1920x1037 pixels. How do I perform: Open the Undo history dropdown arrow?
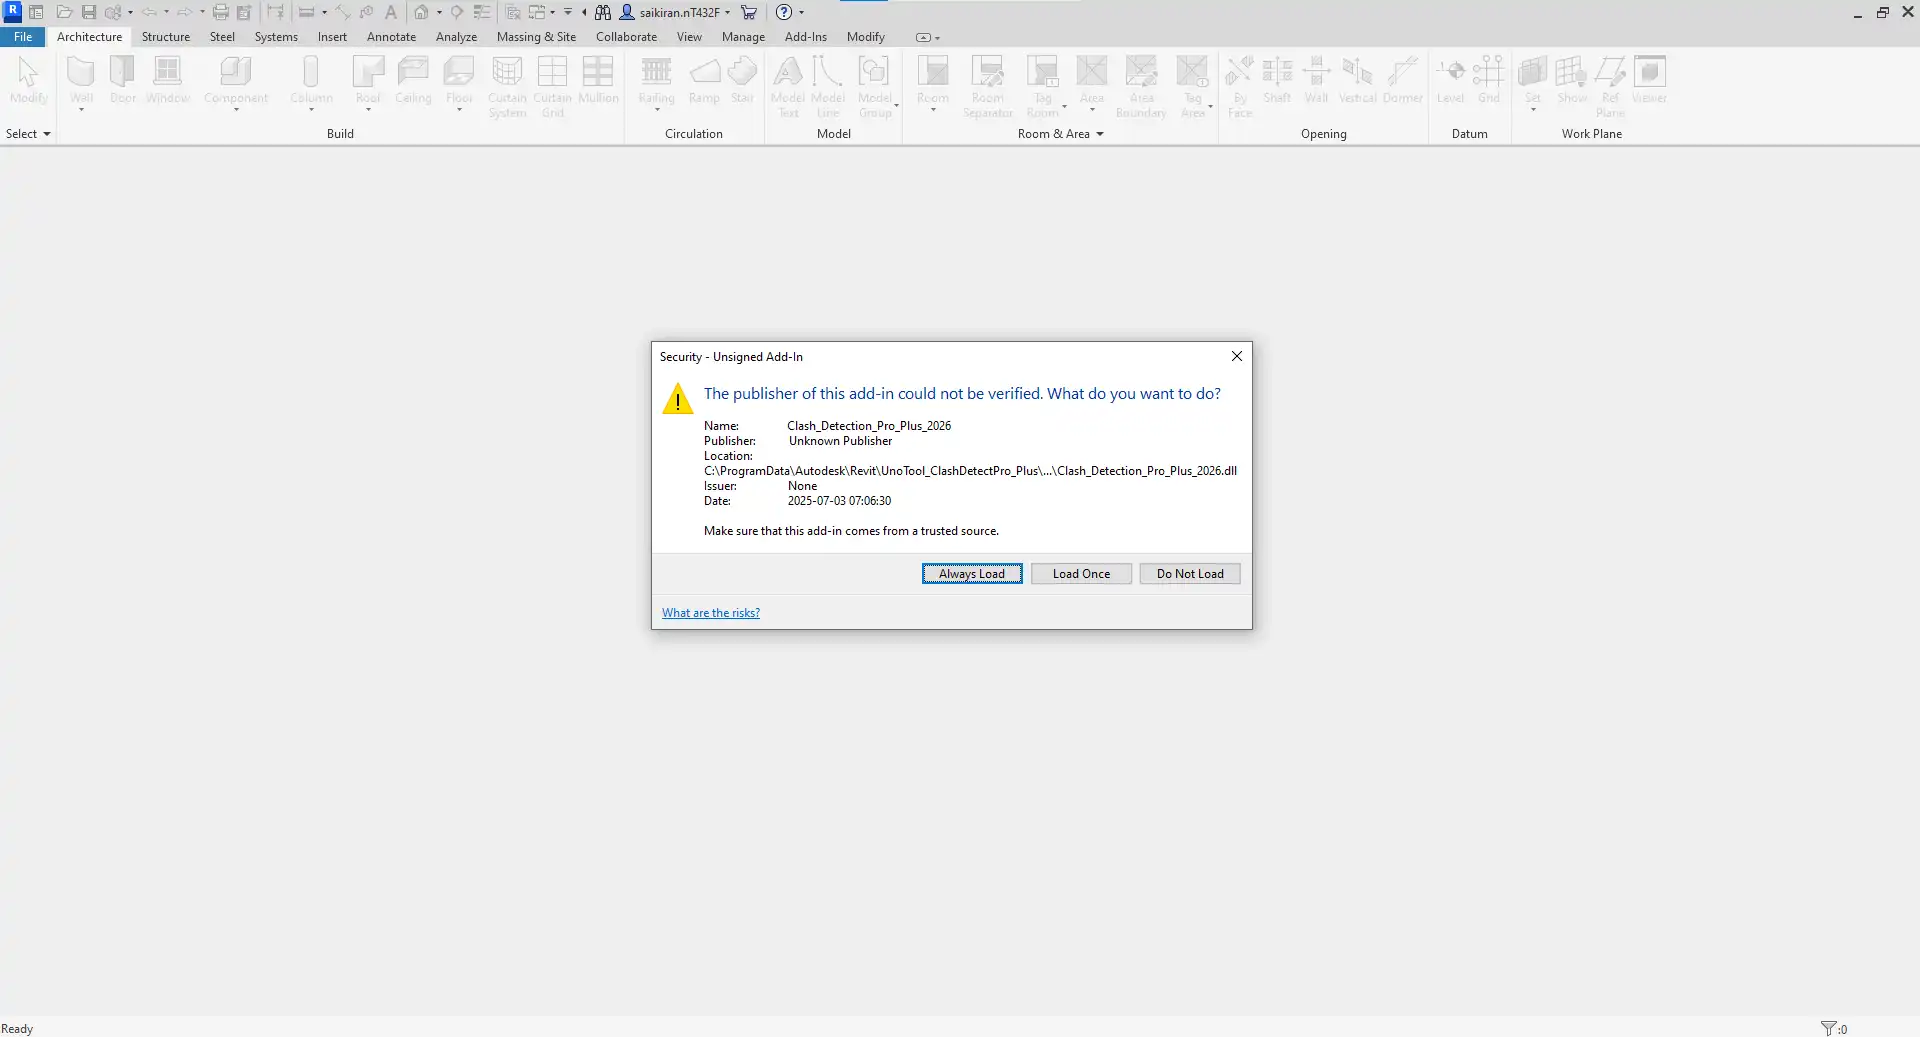(166, 13)
